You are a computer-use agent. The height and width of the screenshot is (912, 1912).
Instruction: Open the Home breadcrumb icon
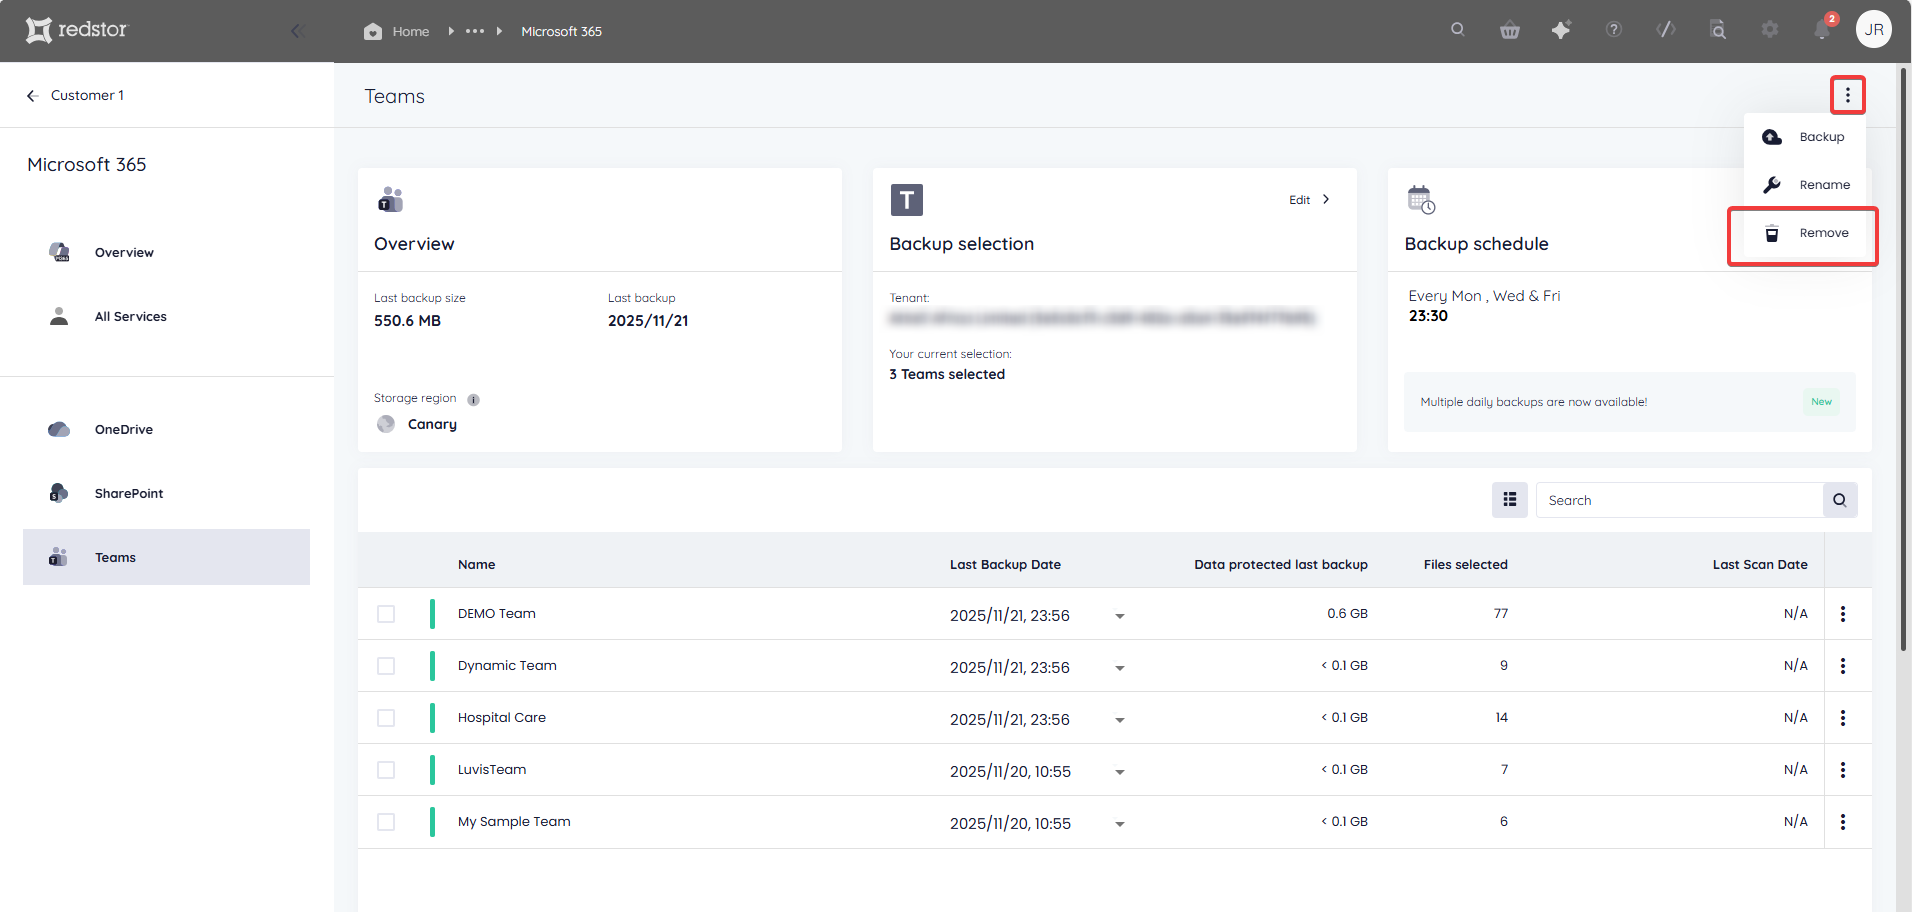pyautogui.click(x=373, y=31)
